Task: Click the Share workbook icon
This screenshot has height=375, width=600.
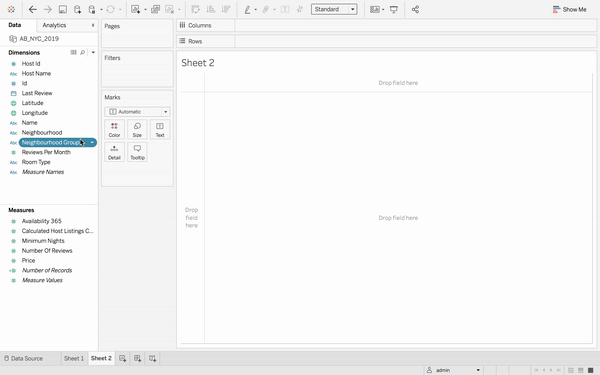Action: point(415,9)
